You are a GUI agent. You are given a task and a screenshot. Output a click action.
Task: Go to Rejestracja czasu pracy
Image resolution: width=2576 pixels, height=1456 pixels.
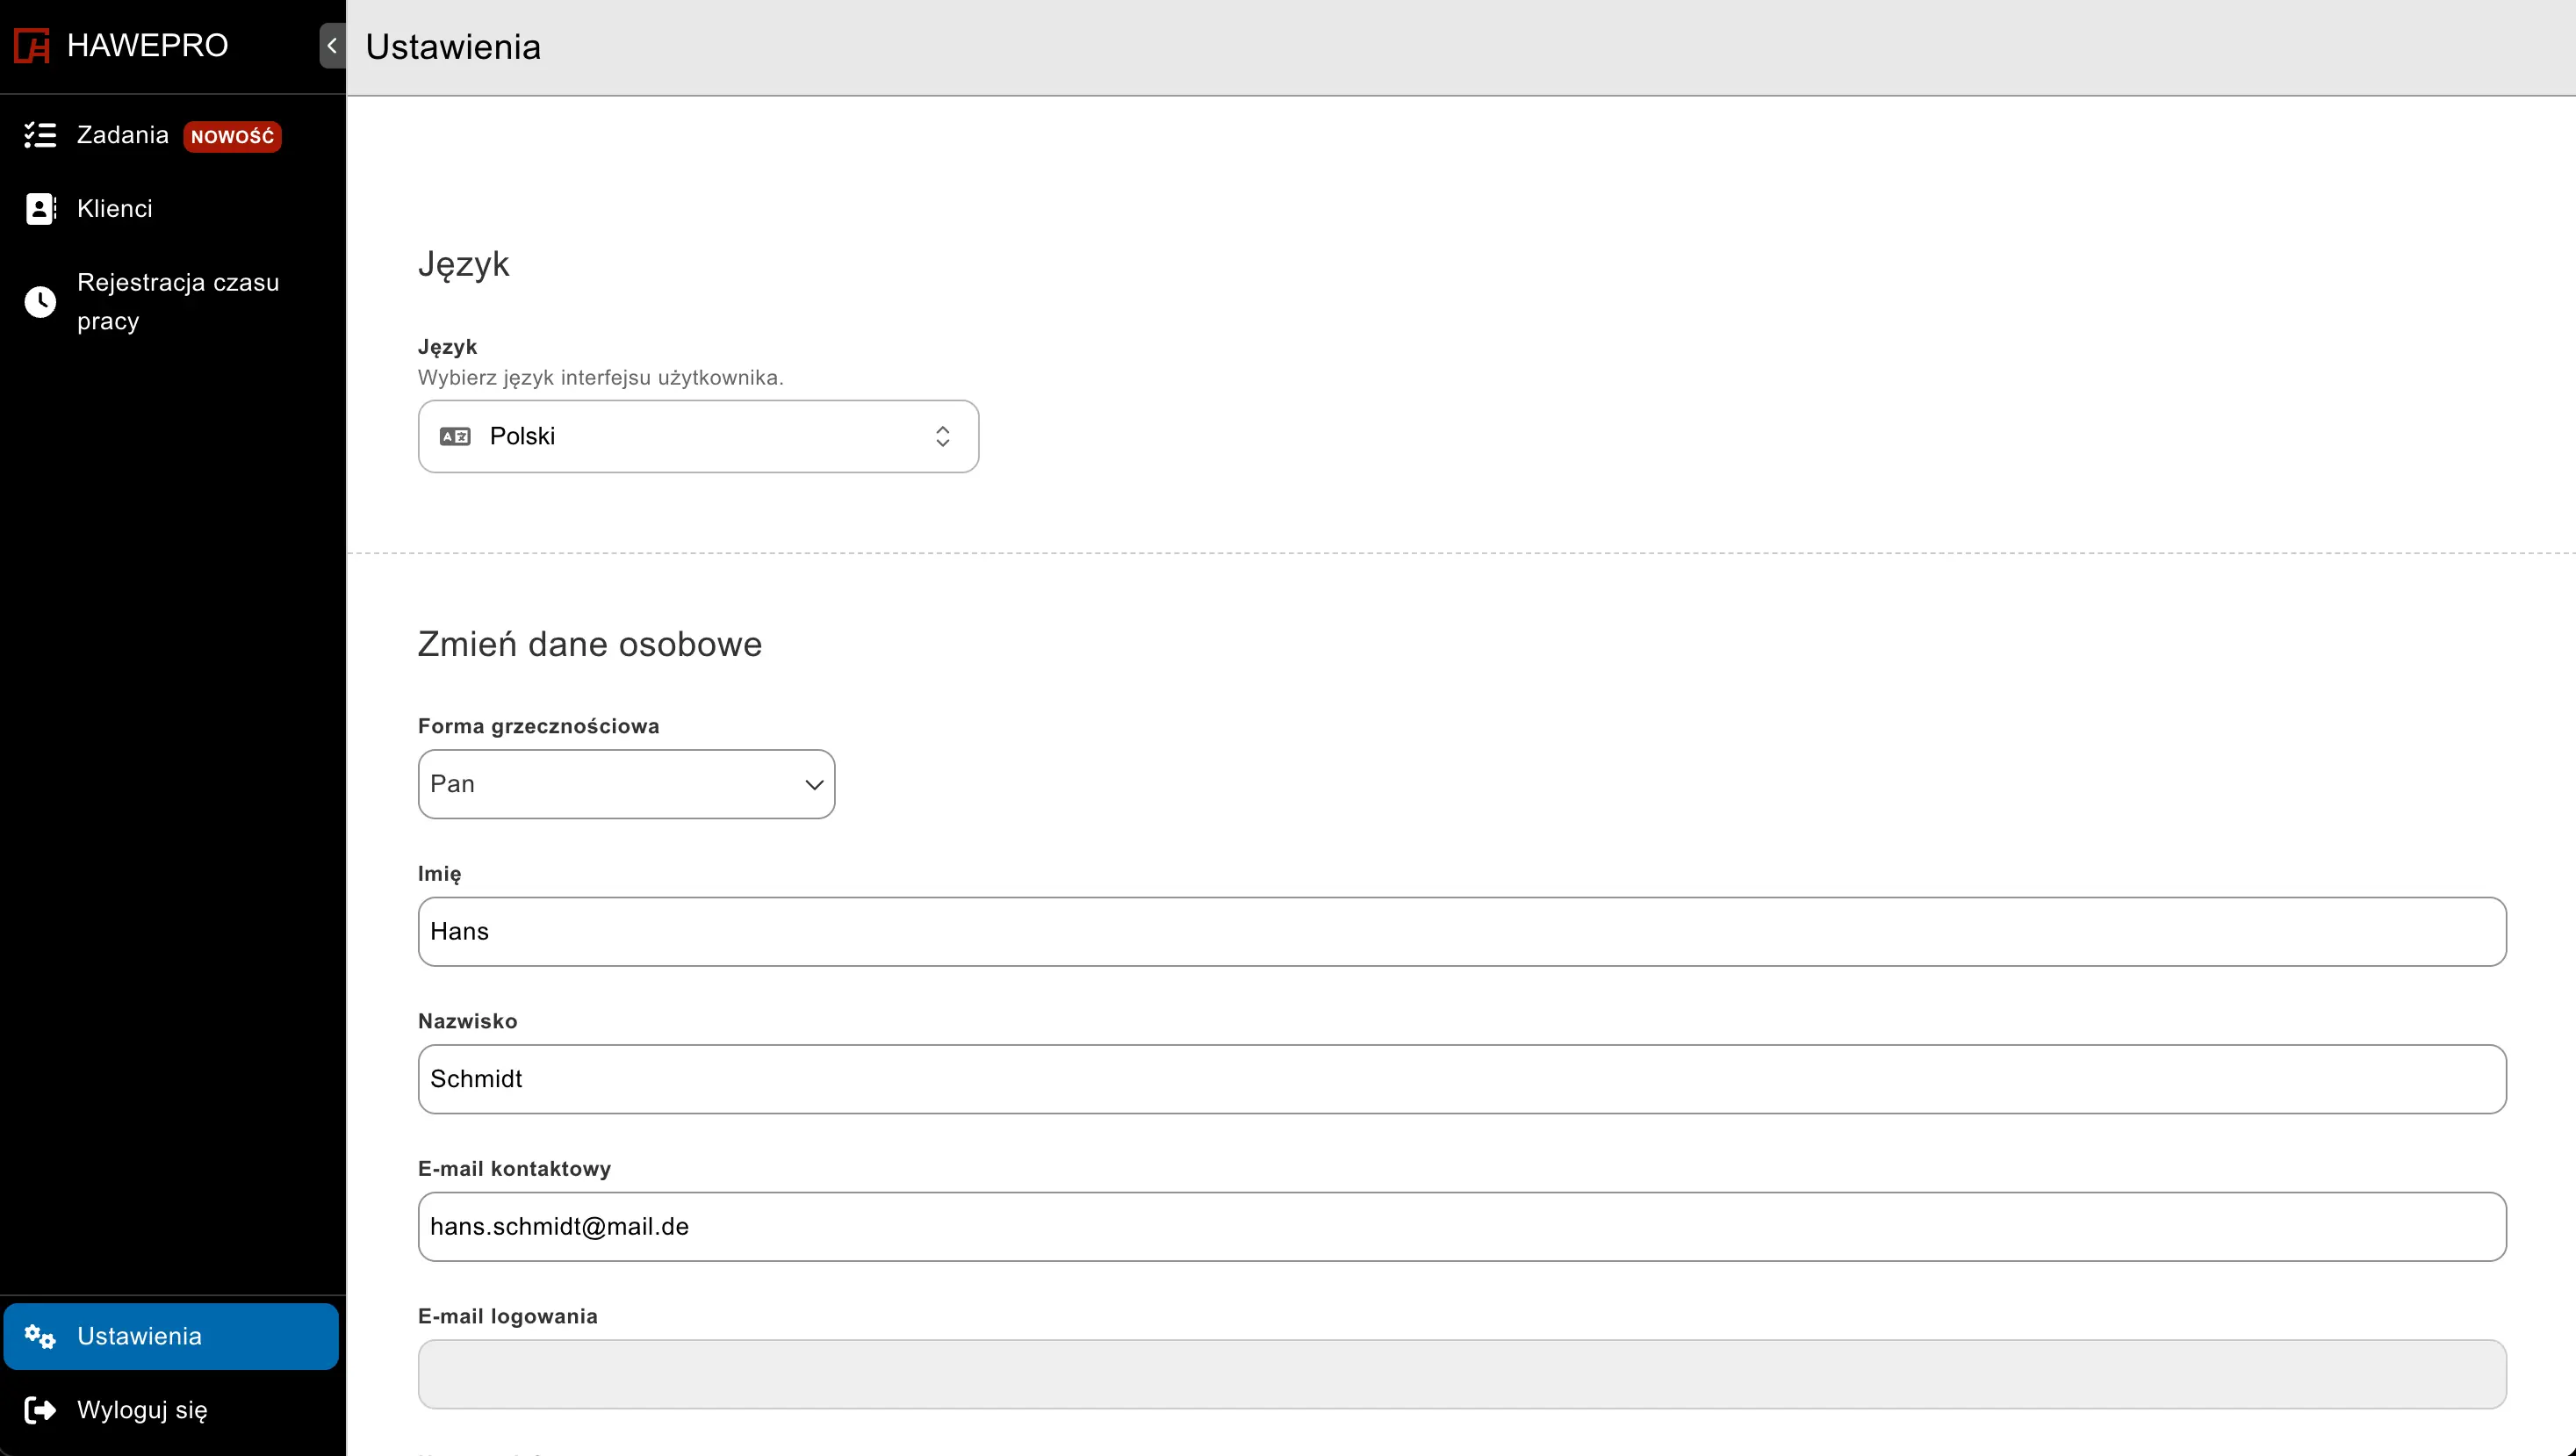(173, 301)
